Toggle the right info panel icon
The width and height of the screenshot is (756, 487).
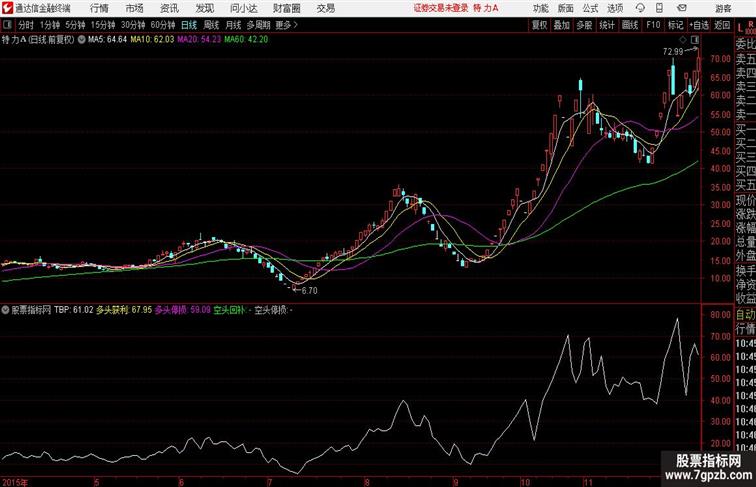(x=695, y=40)
